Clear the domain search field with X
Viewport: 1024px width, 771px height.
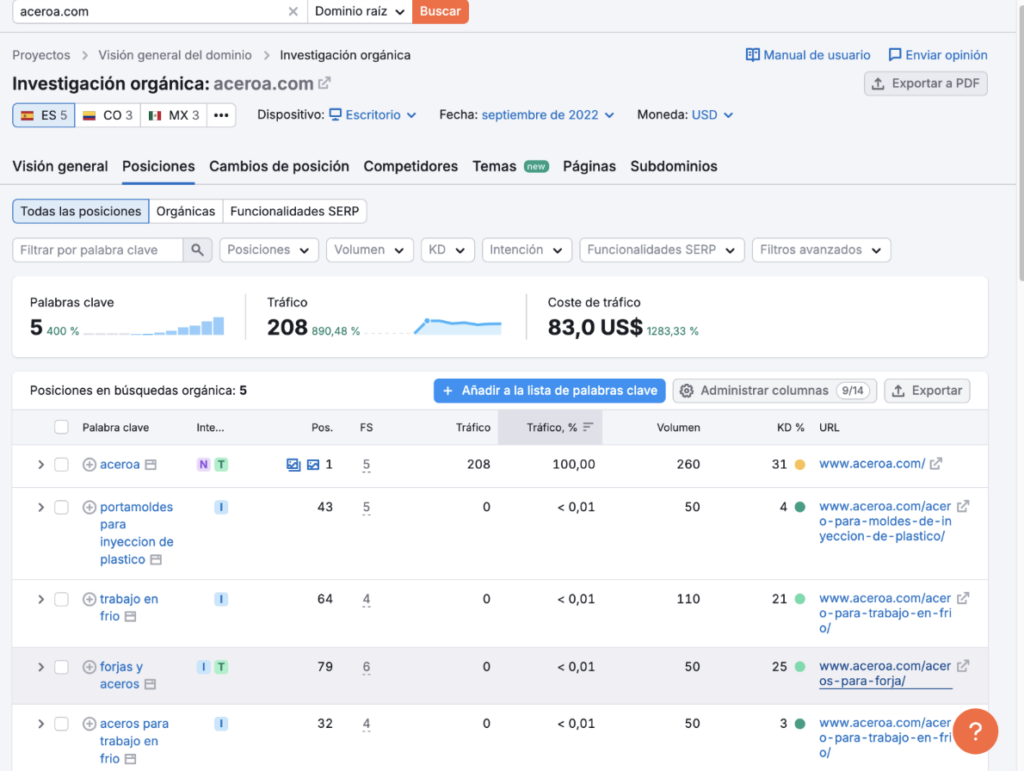[x=293, y=11]
